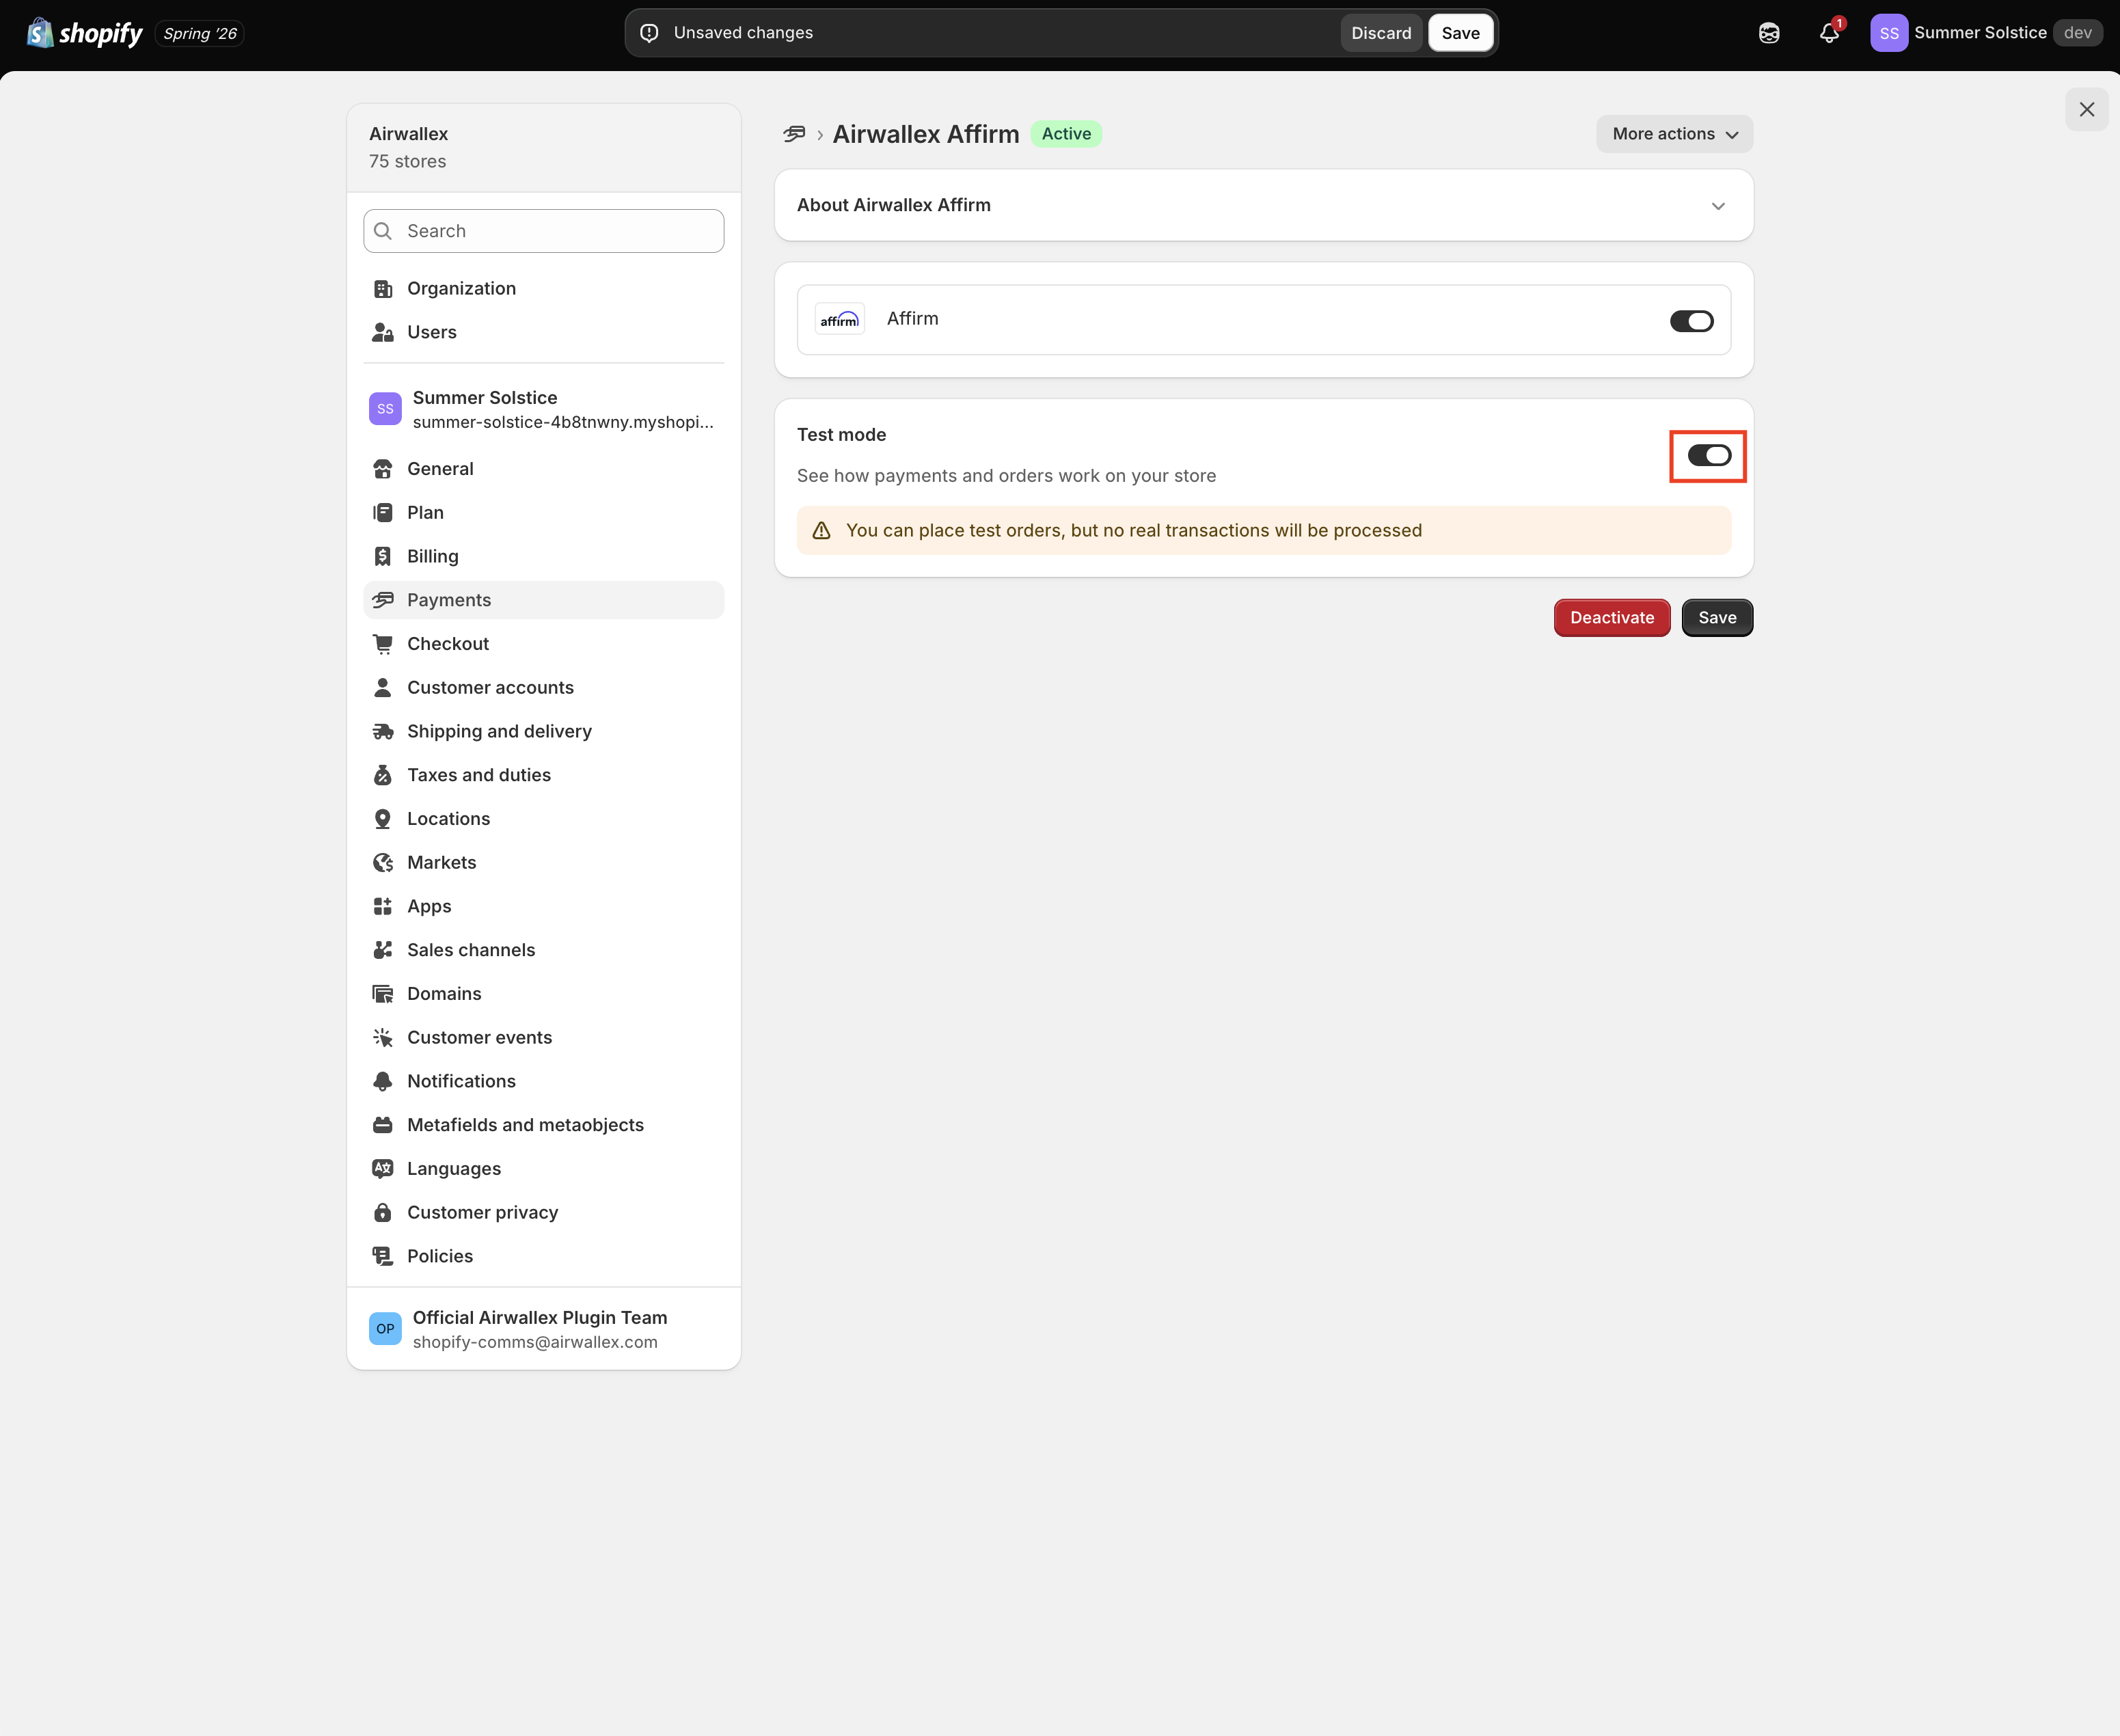Click the Shopify logo in top bar
Viewport: 2120px width, 1736px height.
(85, 33)
